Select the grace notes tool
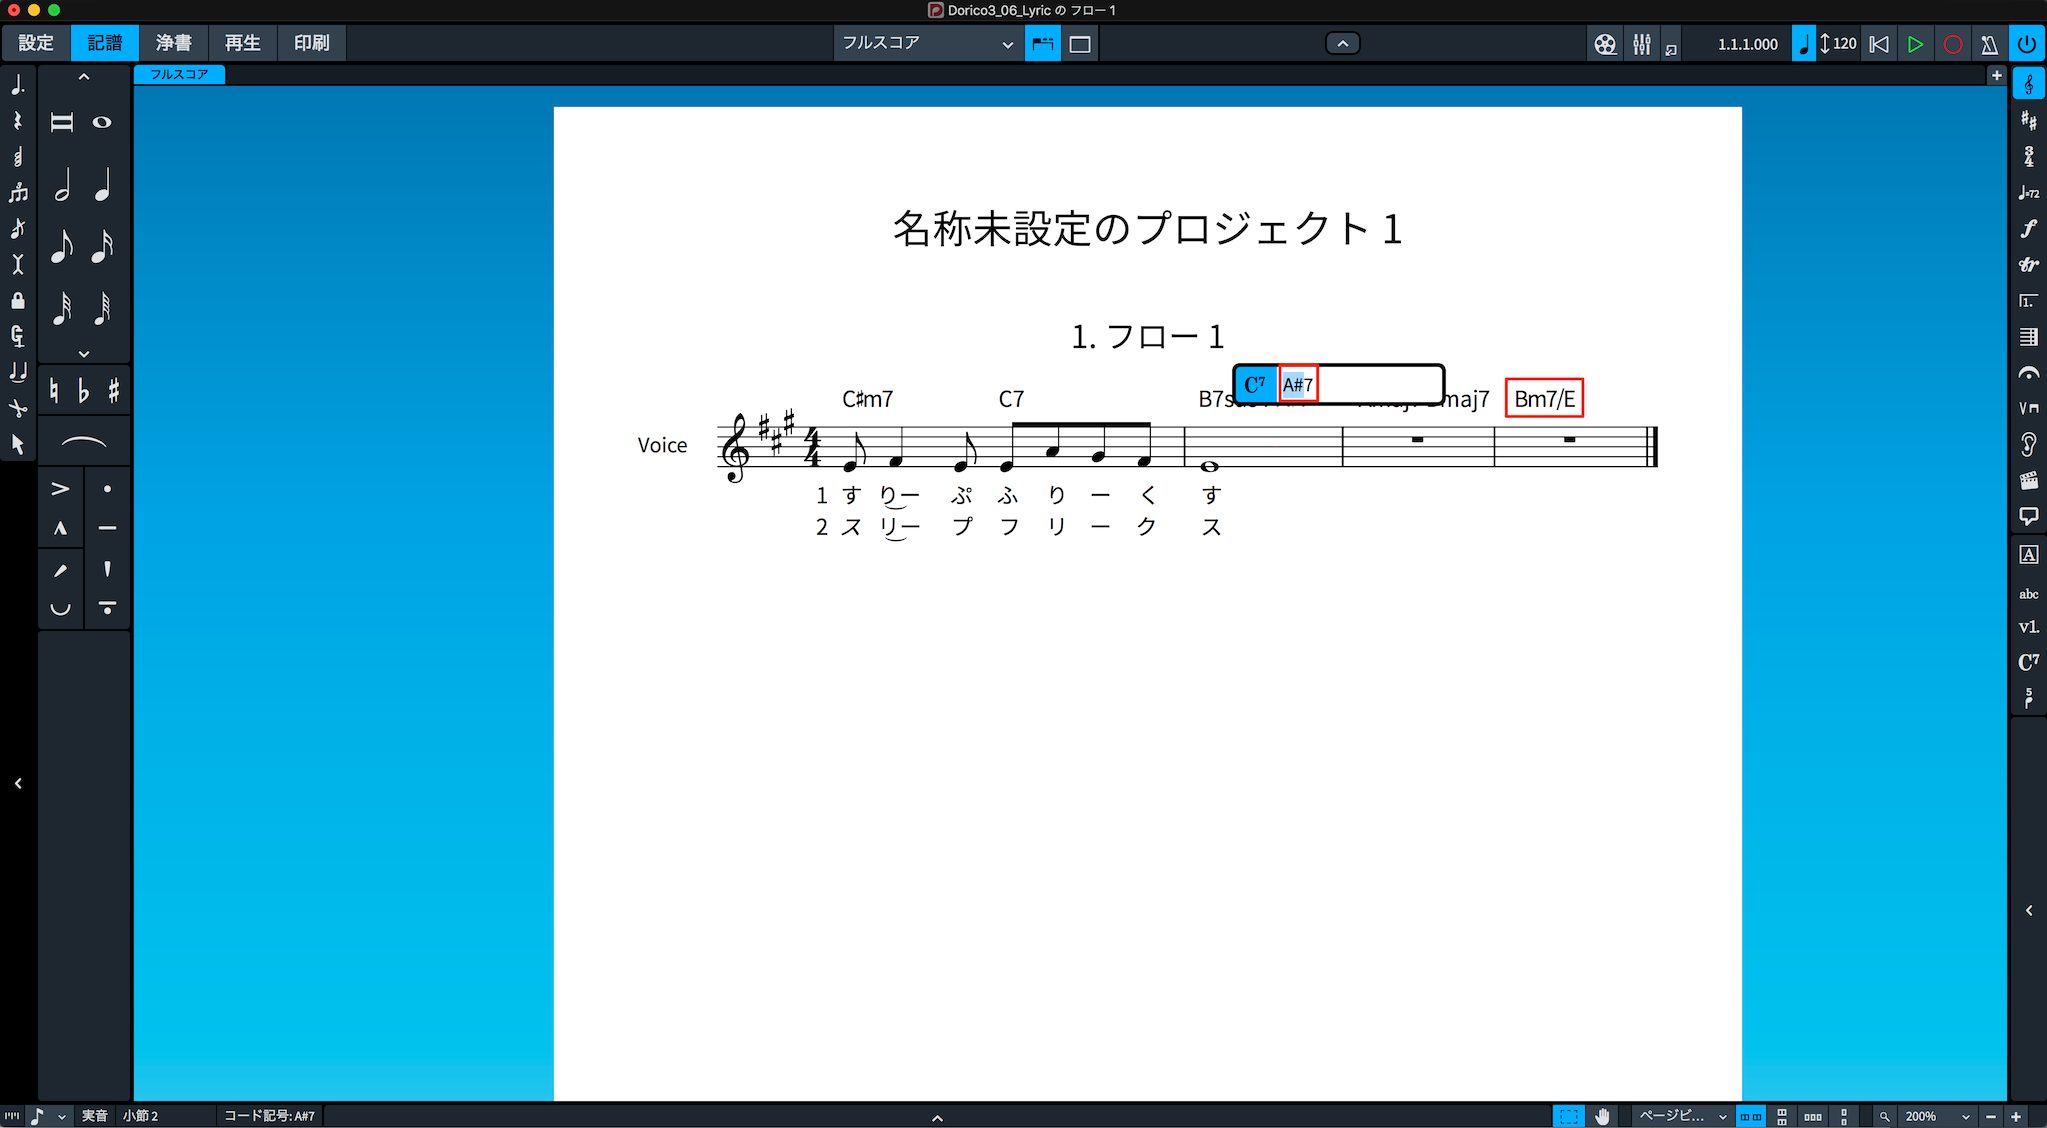 click(17, 229)
